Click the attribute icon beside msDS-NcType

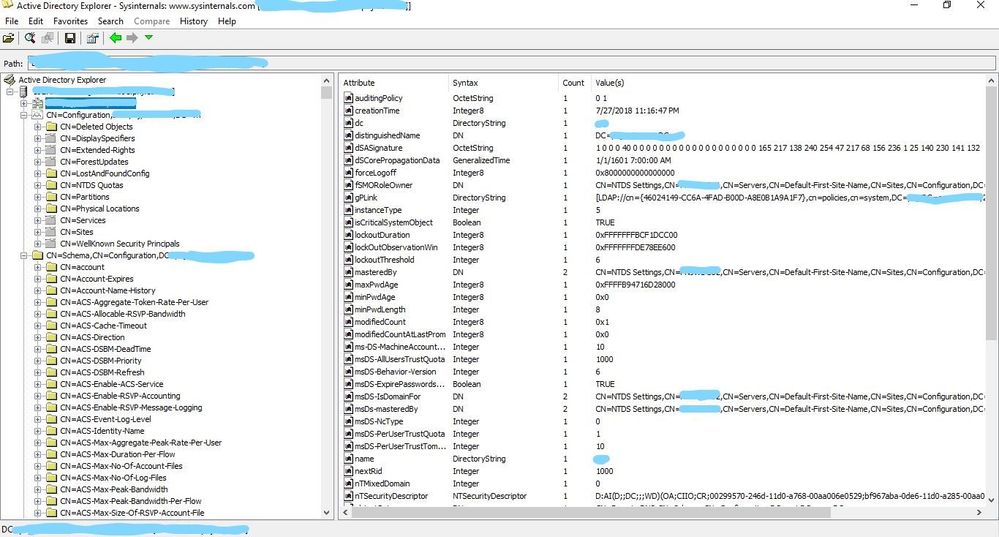349,422
